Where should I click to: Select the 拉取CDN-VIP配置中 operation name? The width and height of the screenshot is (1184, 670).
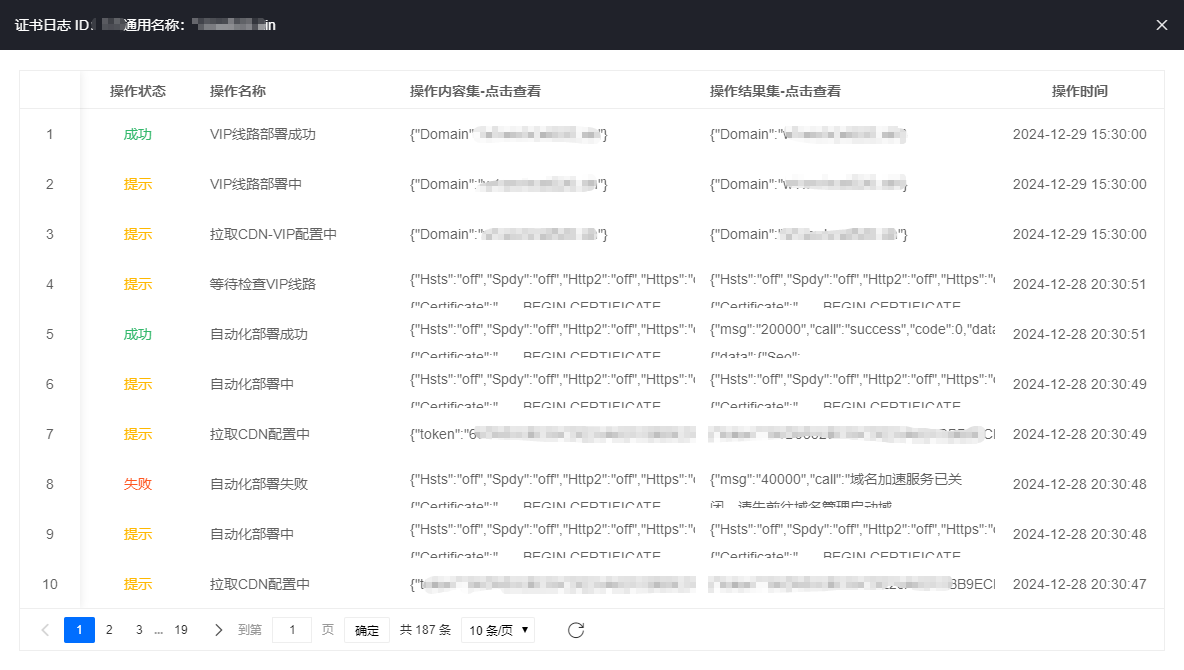pos(273,234)
